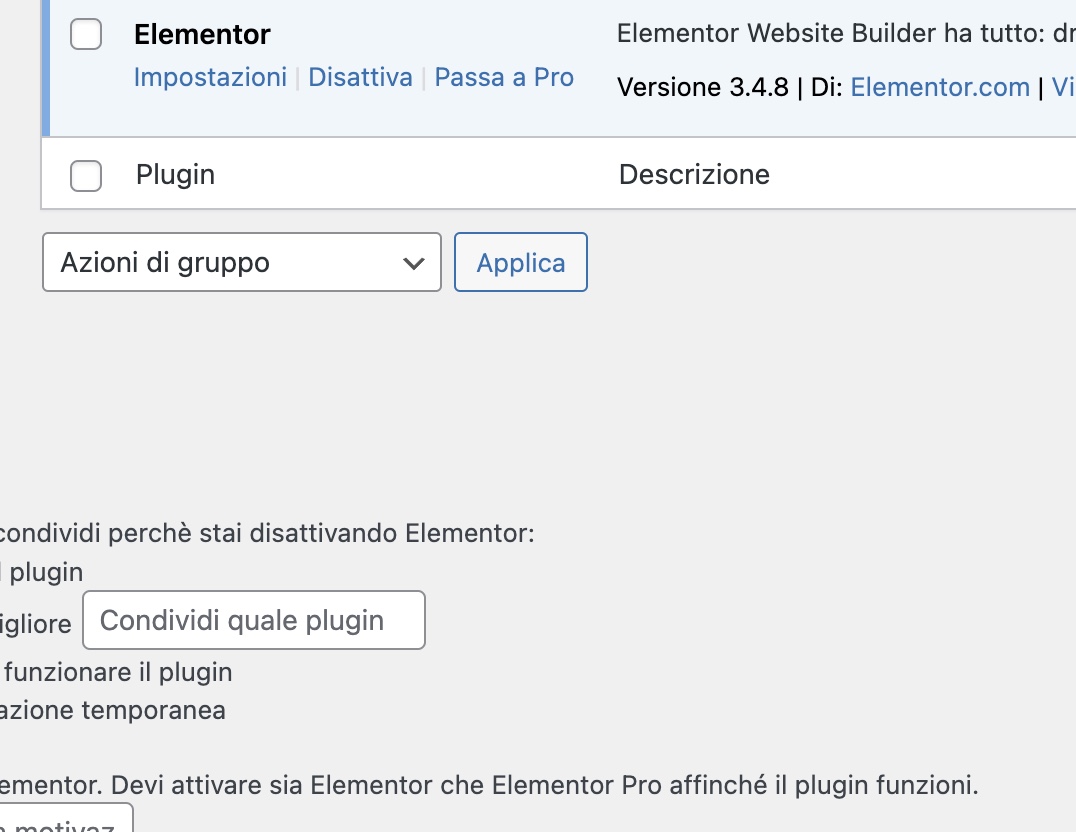Click the Azioni di gruppo chevron arrow
1076x832 pixels.
(413, 263)
